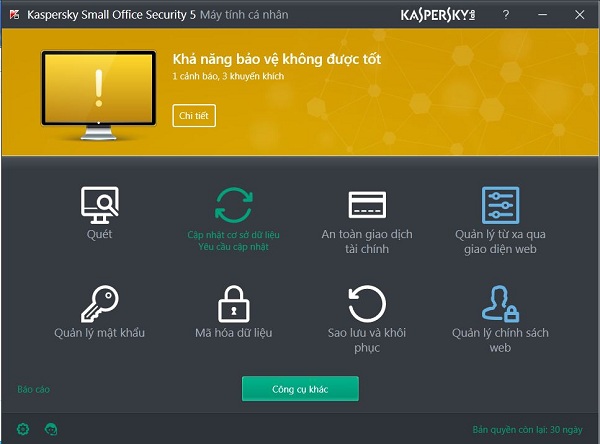Click the warning monitor image
600x444 pixels.
tap(99, 95)
